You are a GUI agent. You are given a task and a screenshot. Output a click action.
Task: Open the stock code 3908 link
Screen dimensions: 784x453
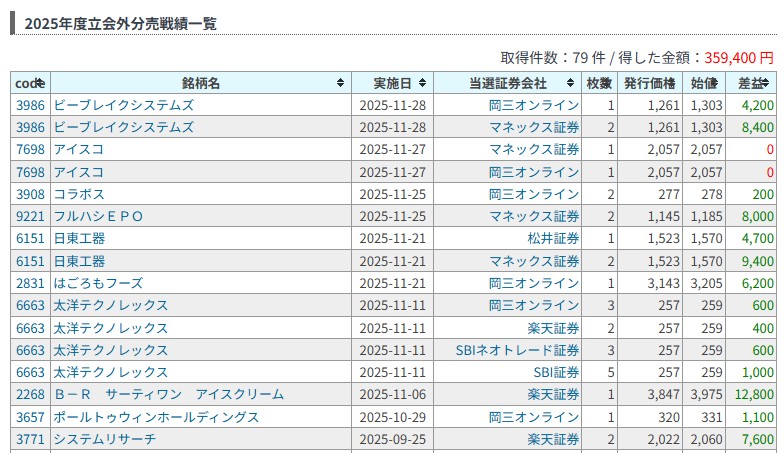click(30, 194)
